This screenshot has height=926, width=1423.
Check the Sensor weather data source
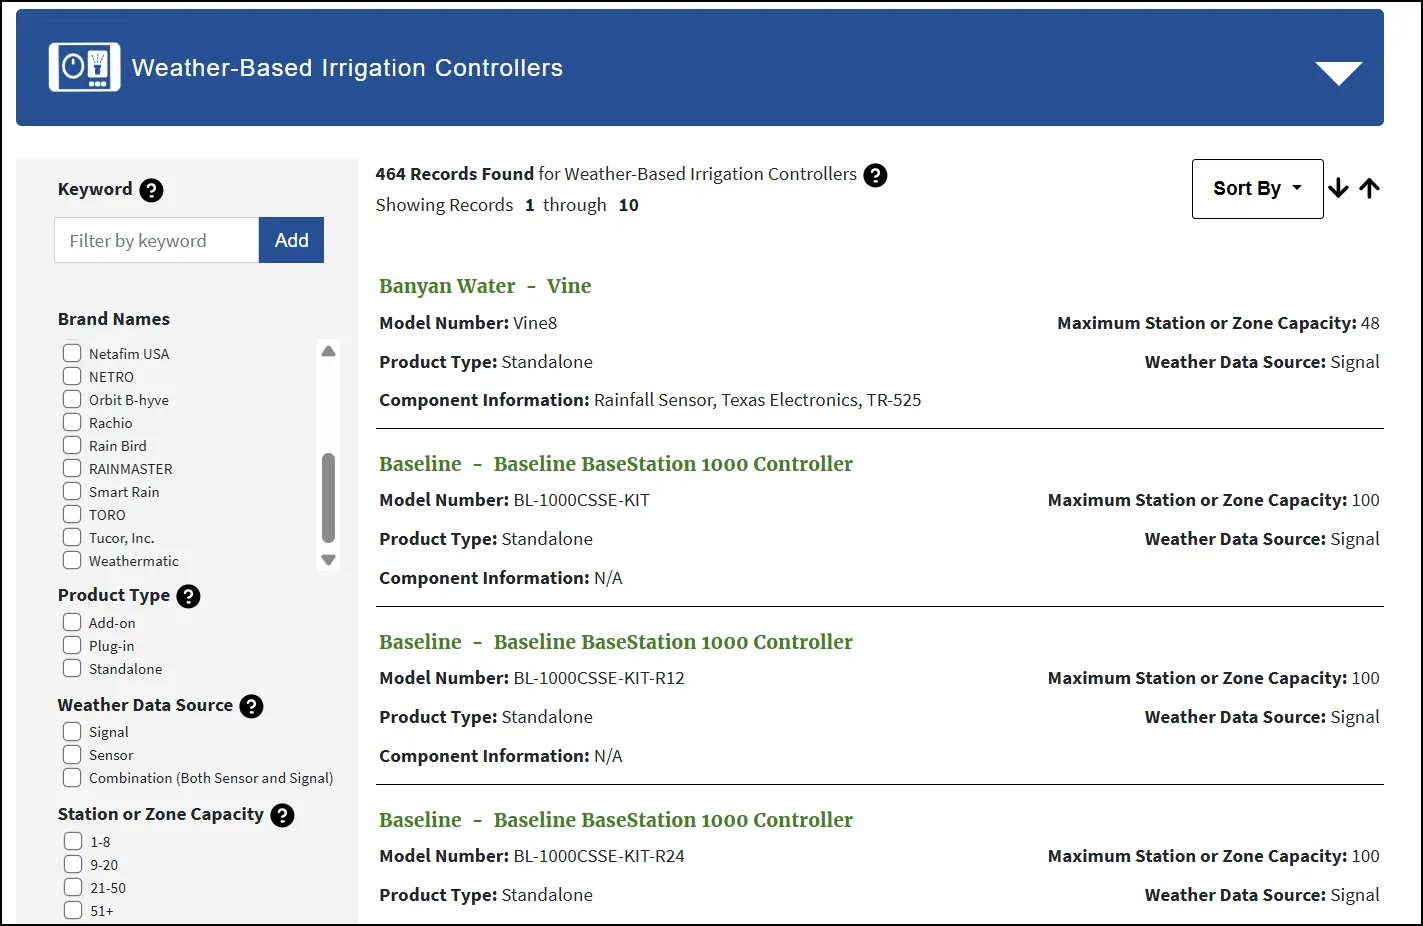(72, 754)
